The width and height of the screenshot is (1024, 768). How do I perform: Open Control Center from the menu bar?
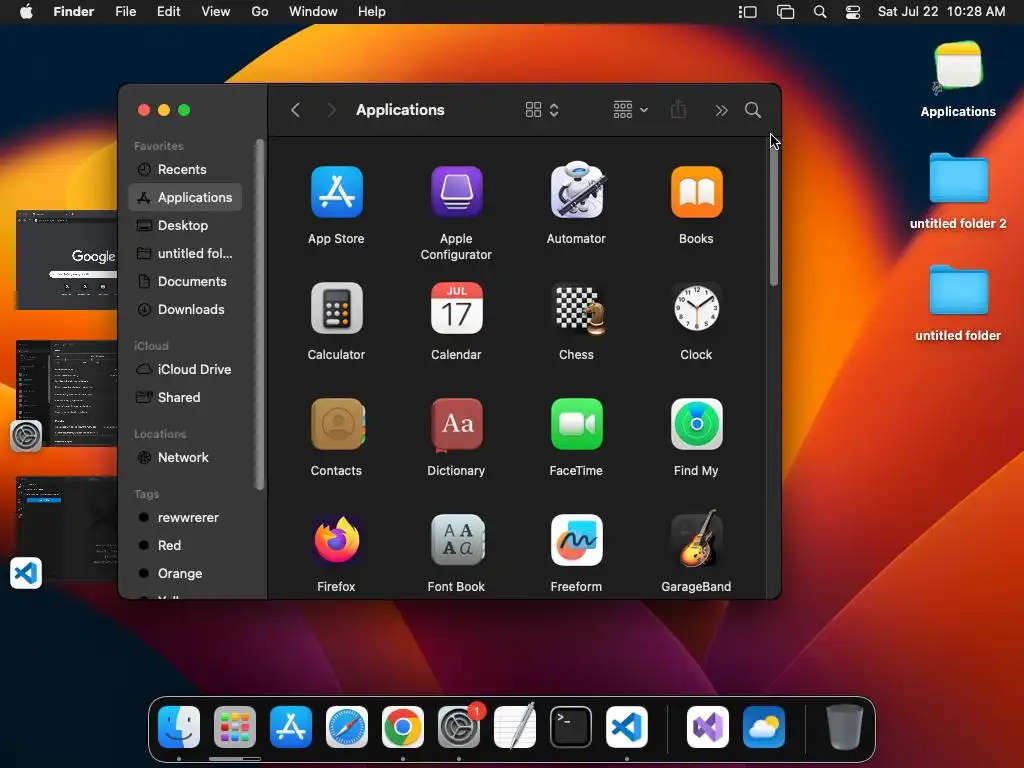(853, 12)
